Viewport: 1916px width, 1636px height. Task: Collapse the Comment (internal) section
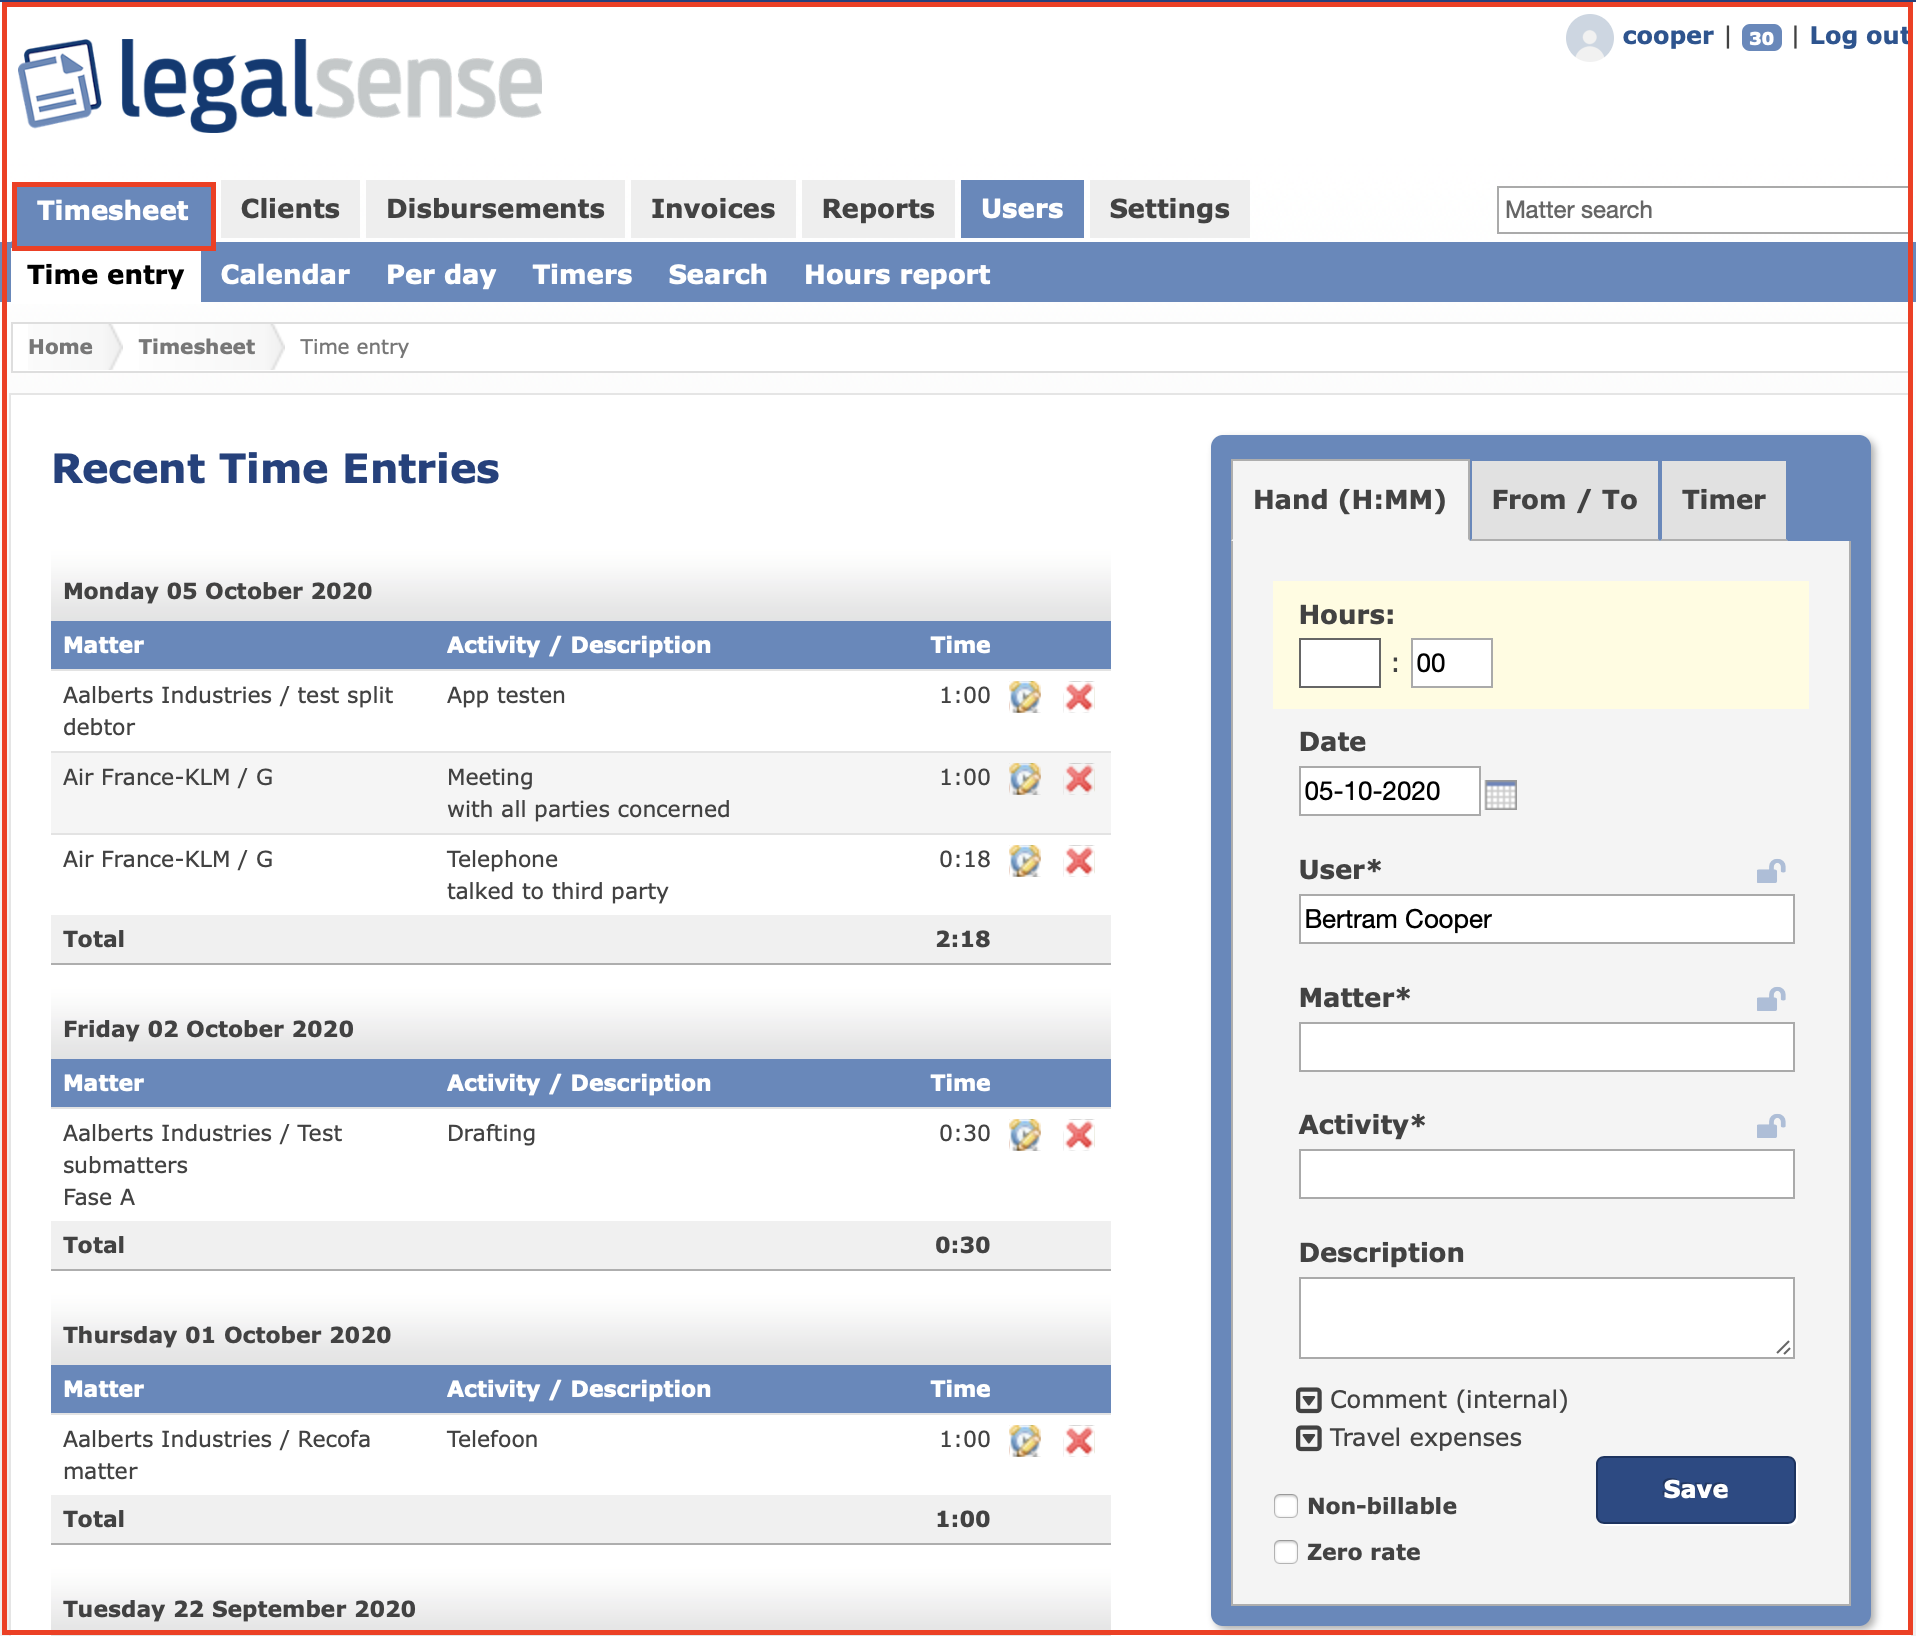1307,1399
